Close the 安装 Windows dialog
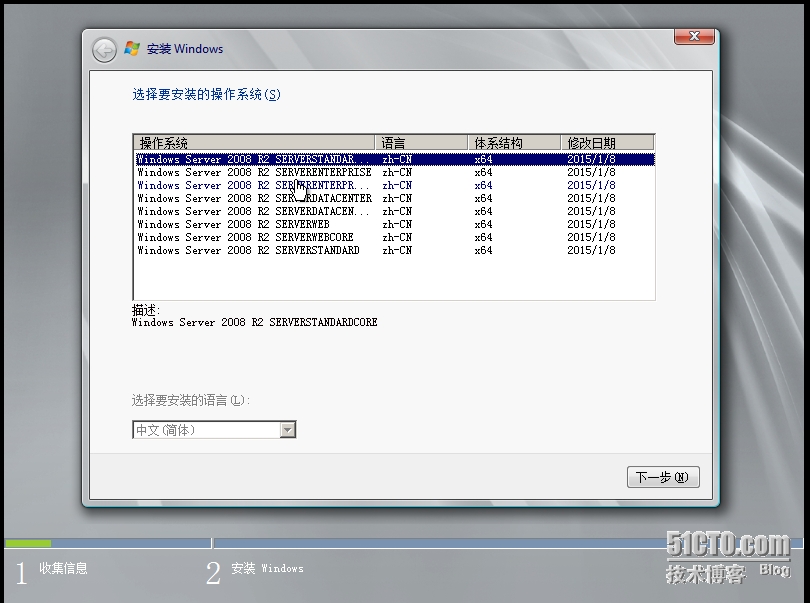Screen dimensions: 810x603 click(694, 36)
